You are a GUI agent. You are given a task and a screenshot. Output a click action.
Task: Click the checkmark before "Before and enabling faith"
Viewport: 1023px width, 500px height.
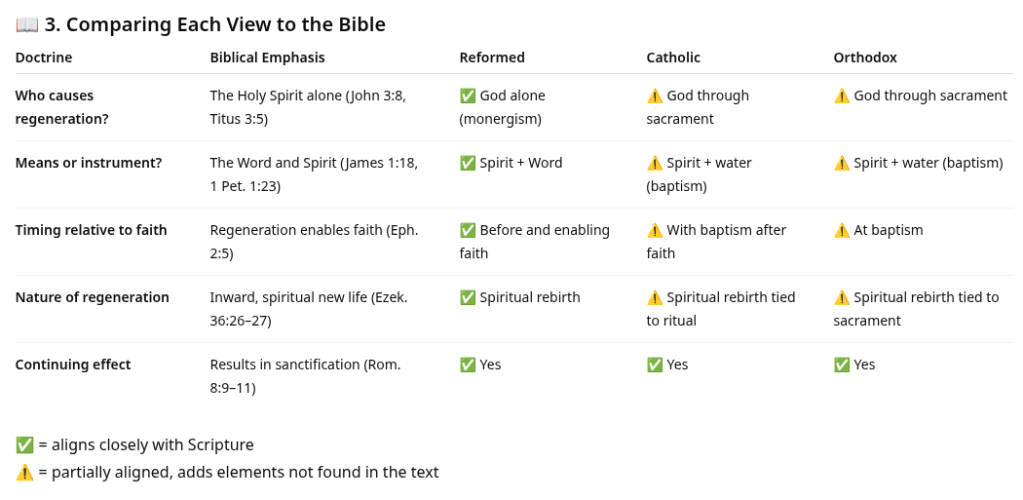(x=467, y=230)
